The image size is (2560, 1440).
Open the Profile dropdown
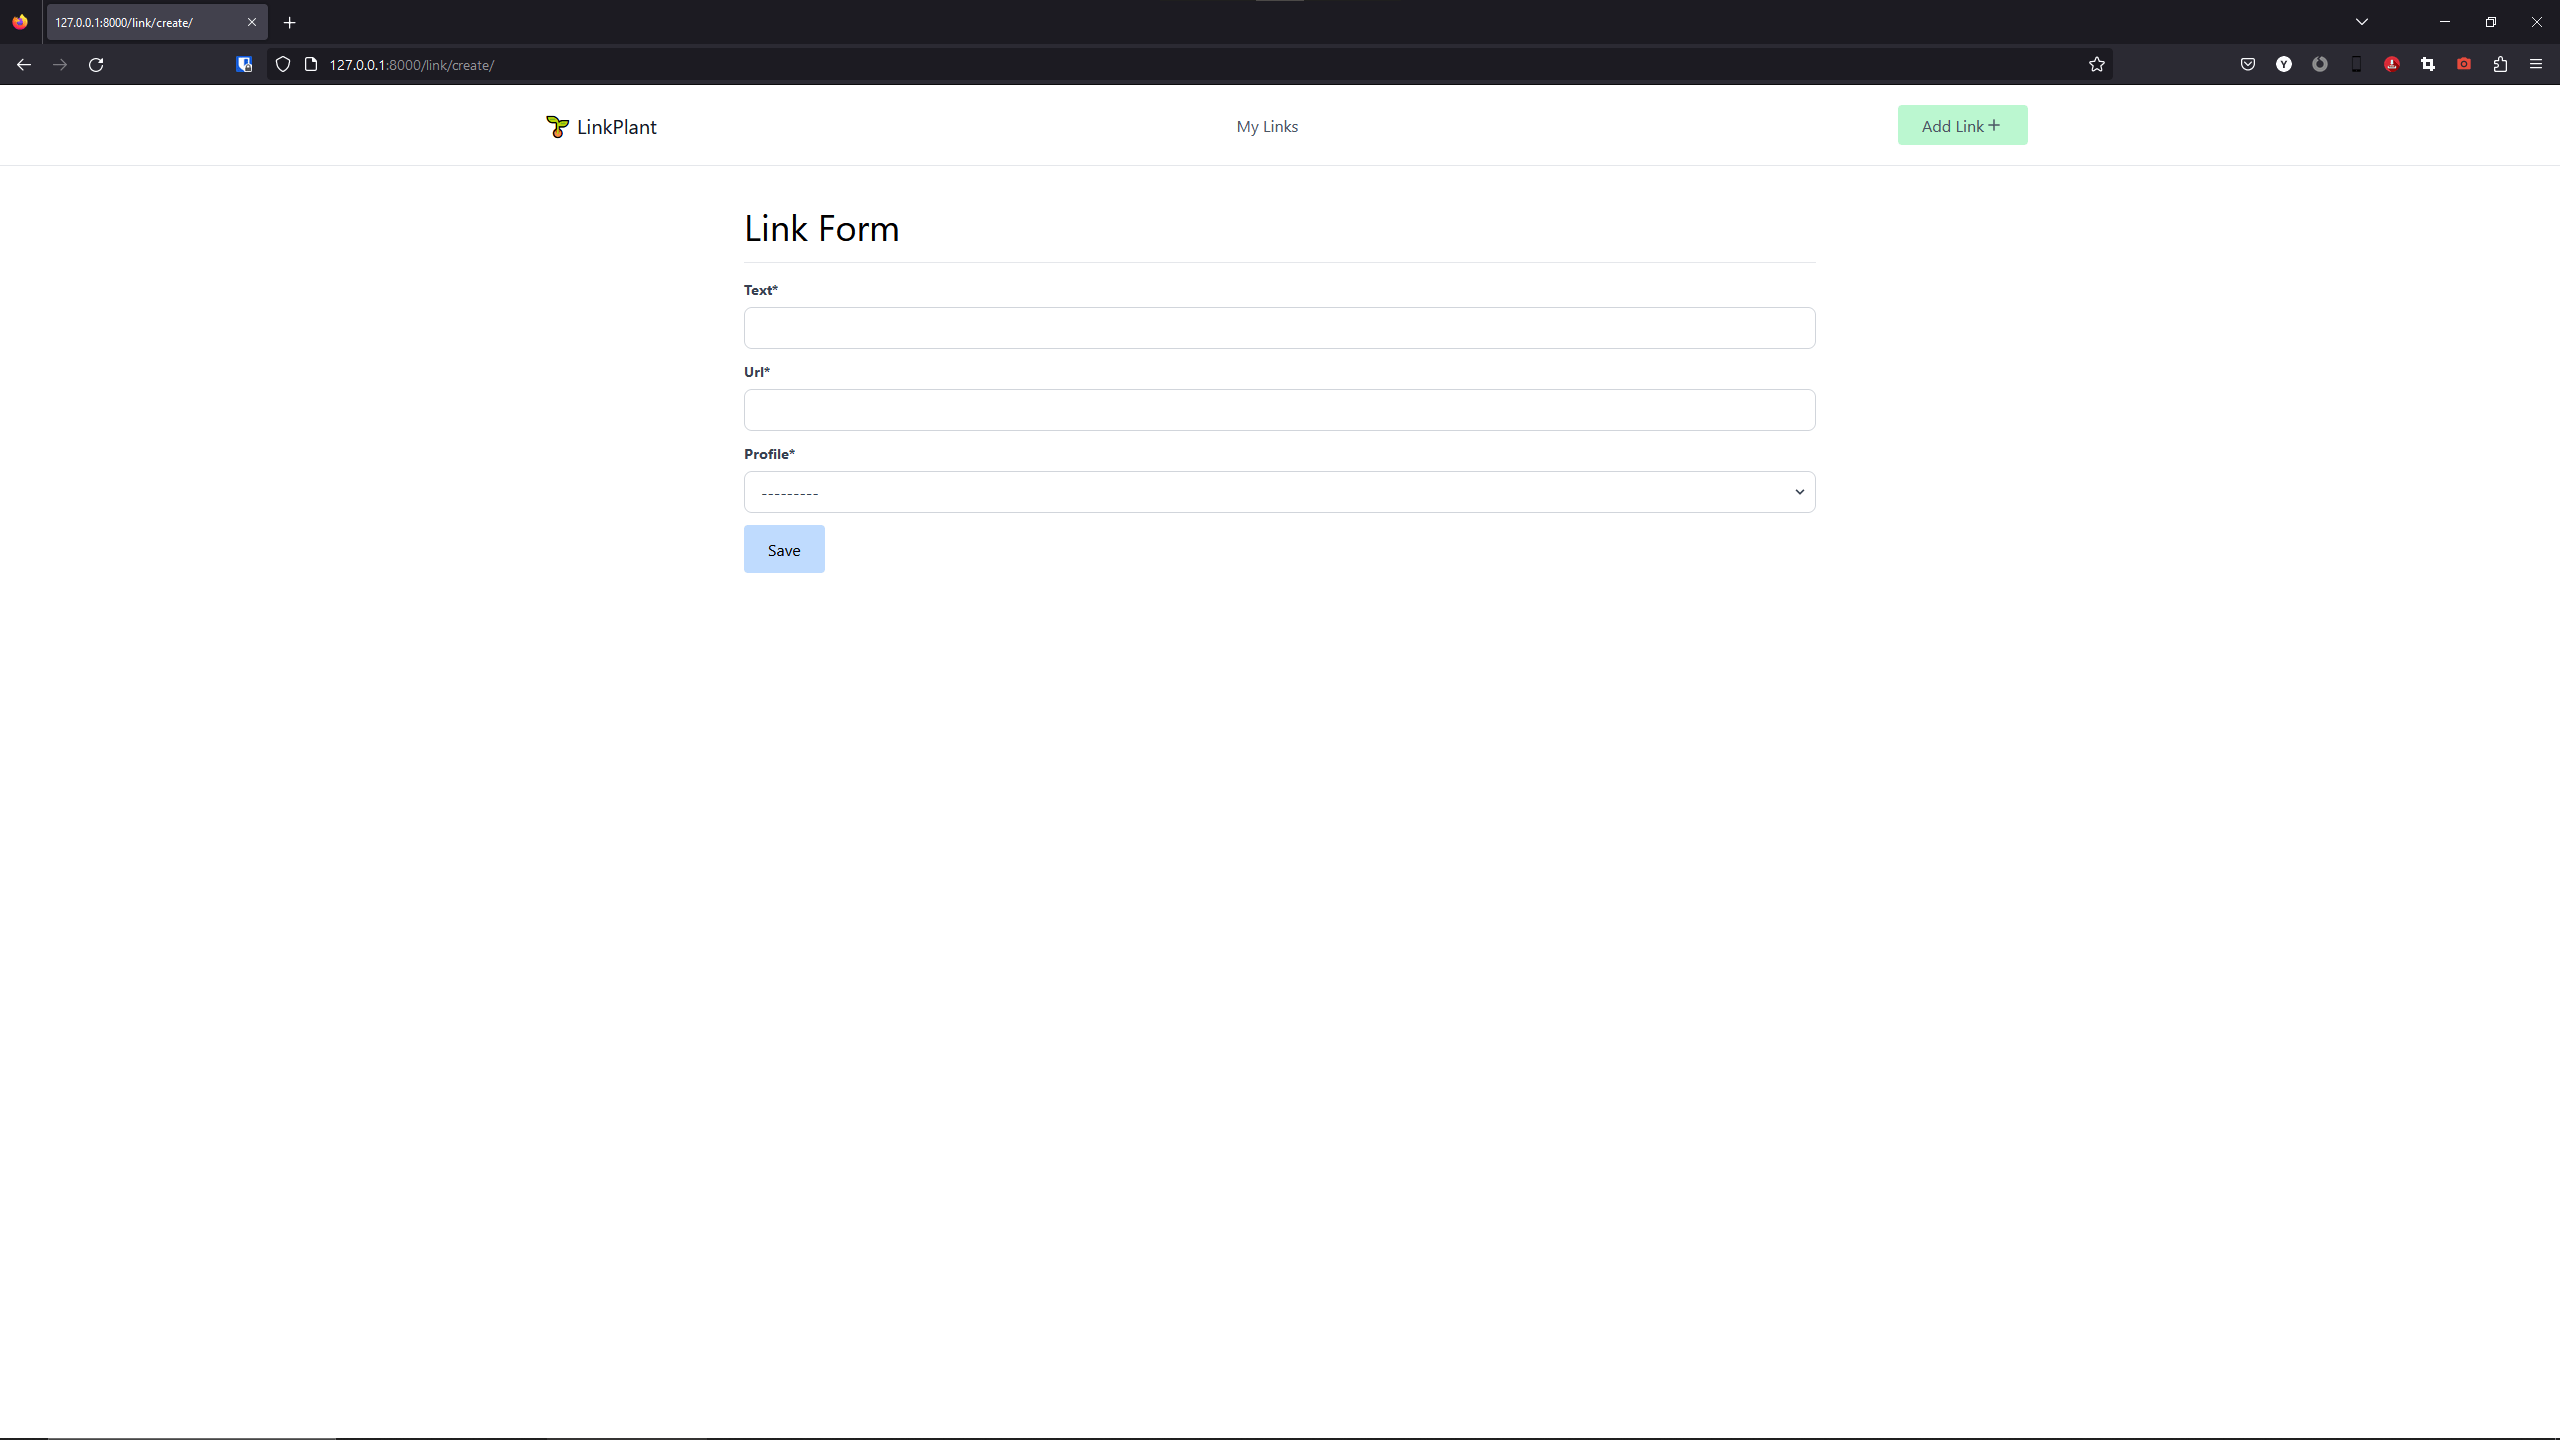1279,492
